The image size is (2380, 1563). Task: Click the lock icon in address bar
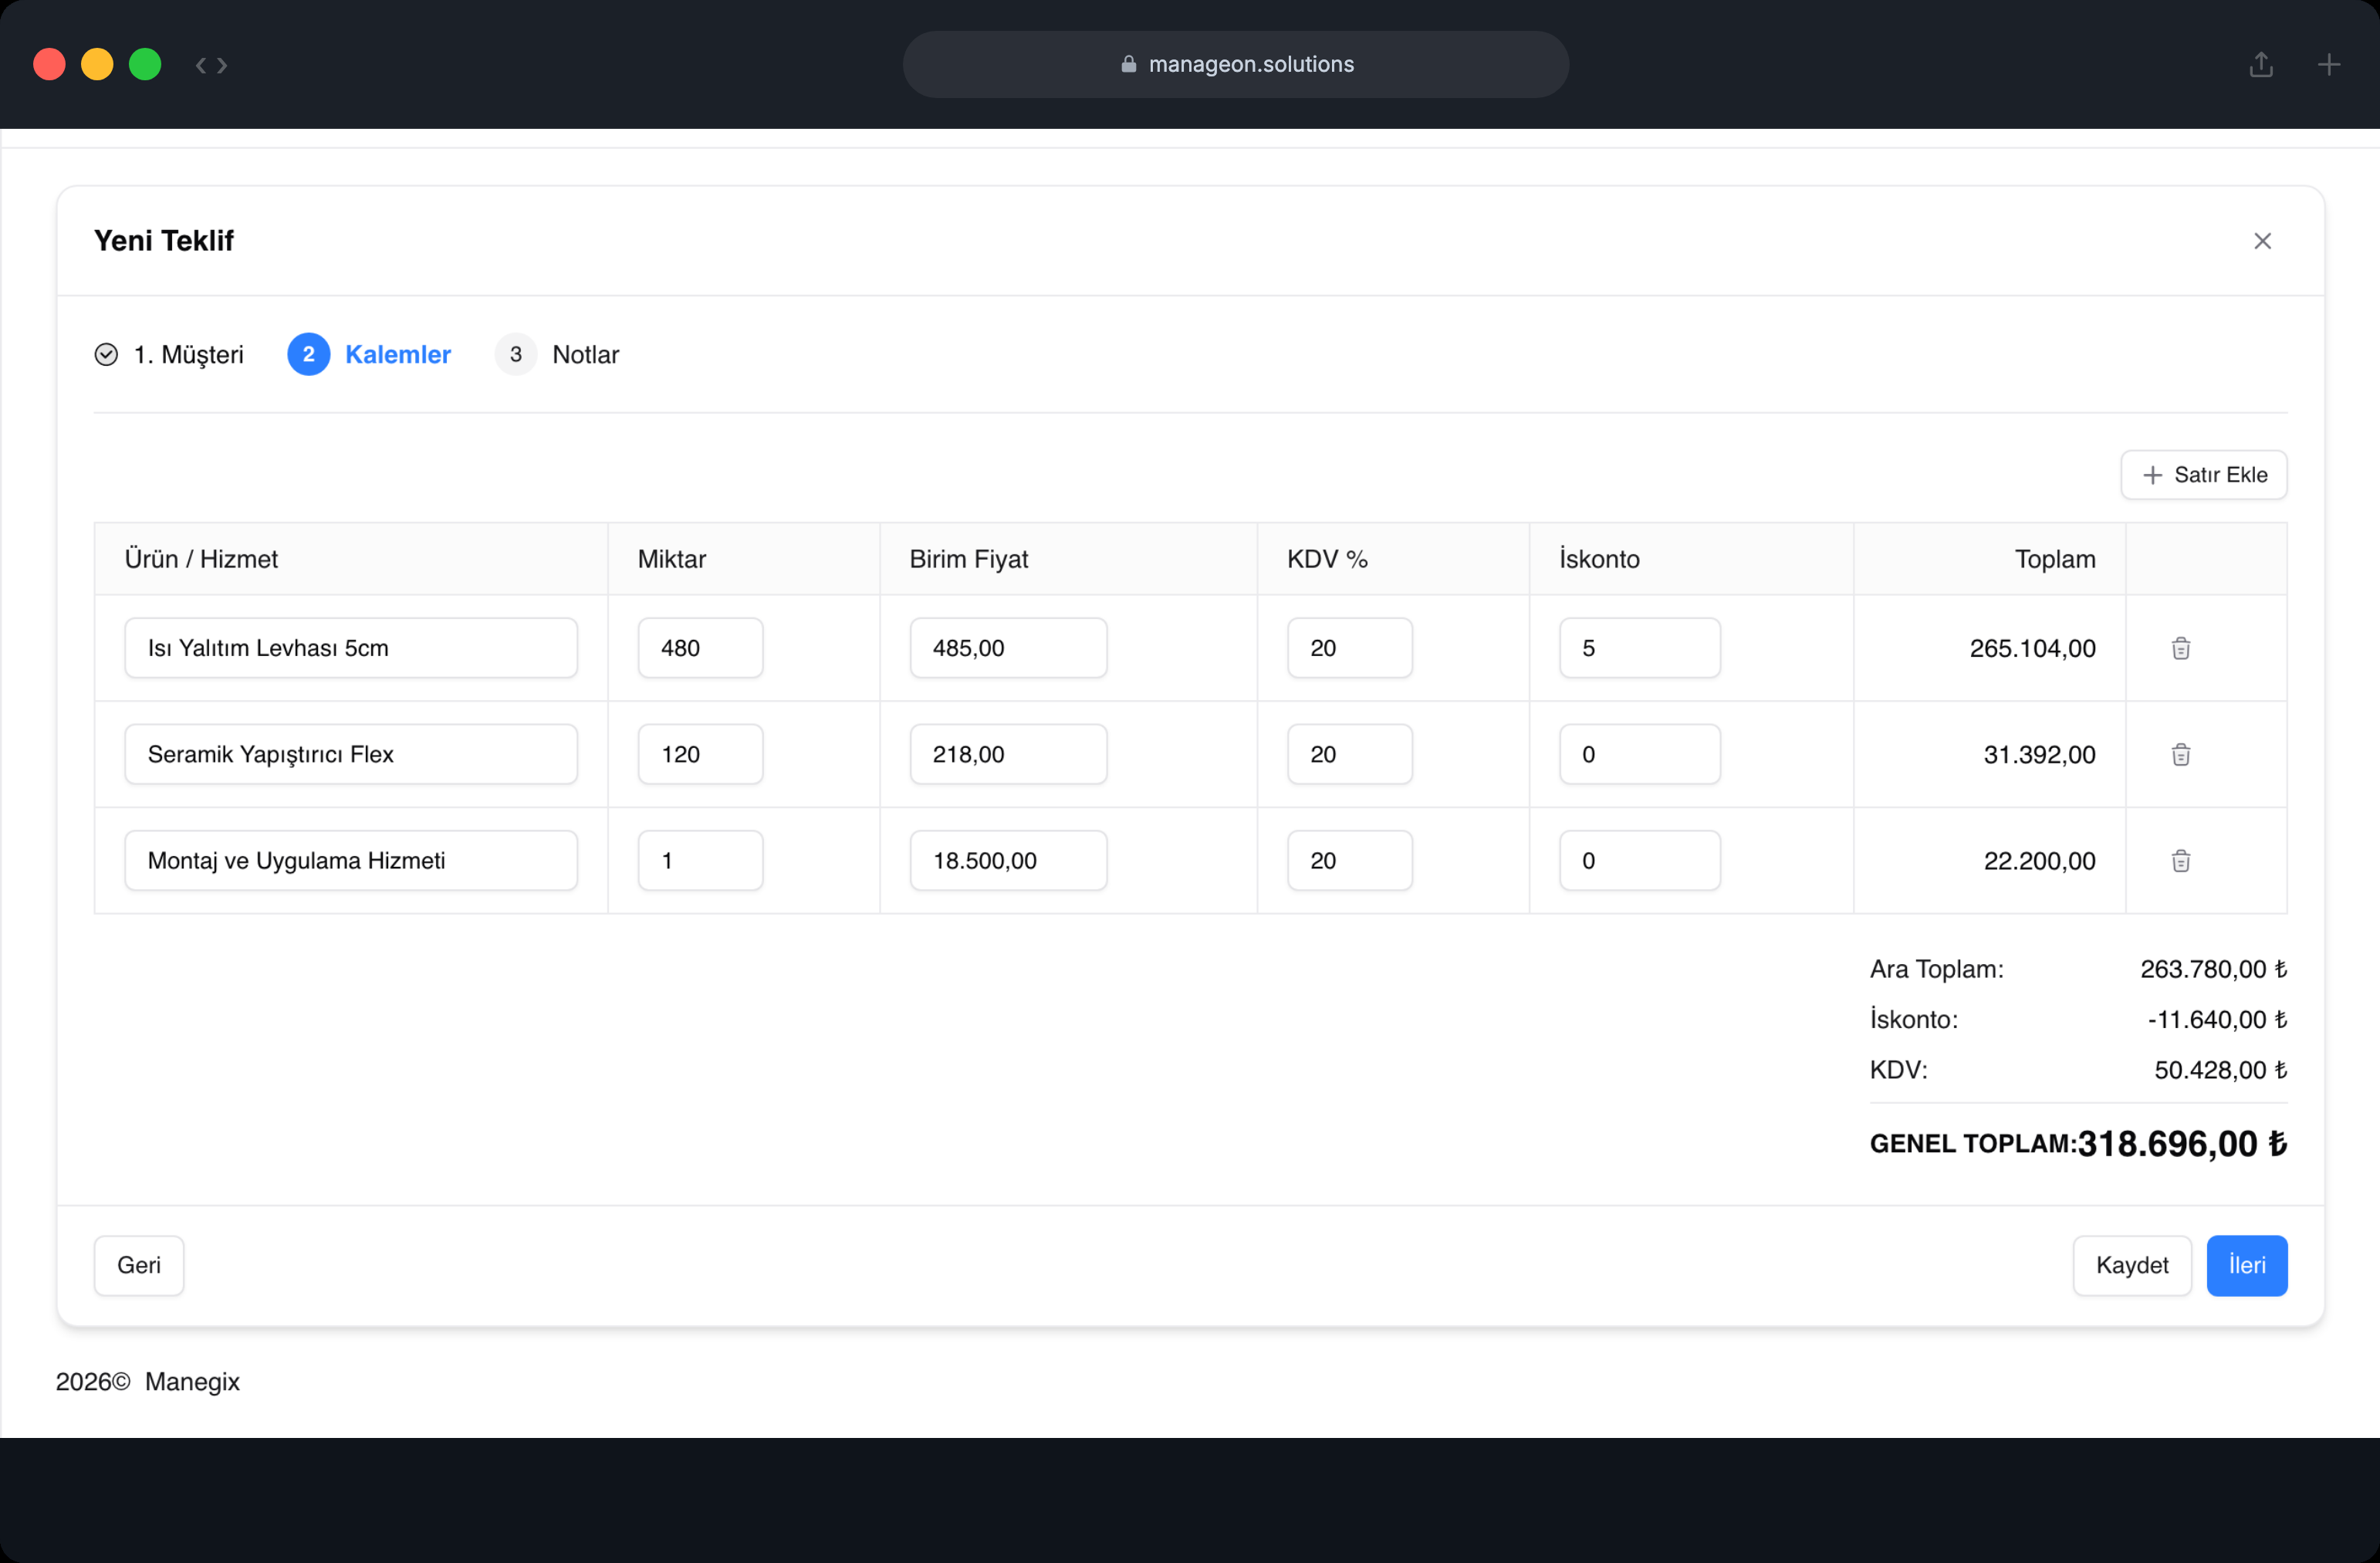coord(1128,64)
